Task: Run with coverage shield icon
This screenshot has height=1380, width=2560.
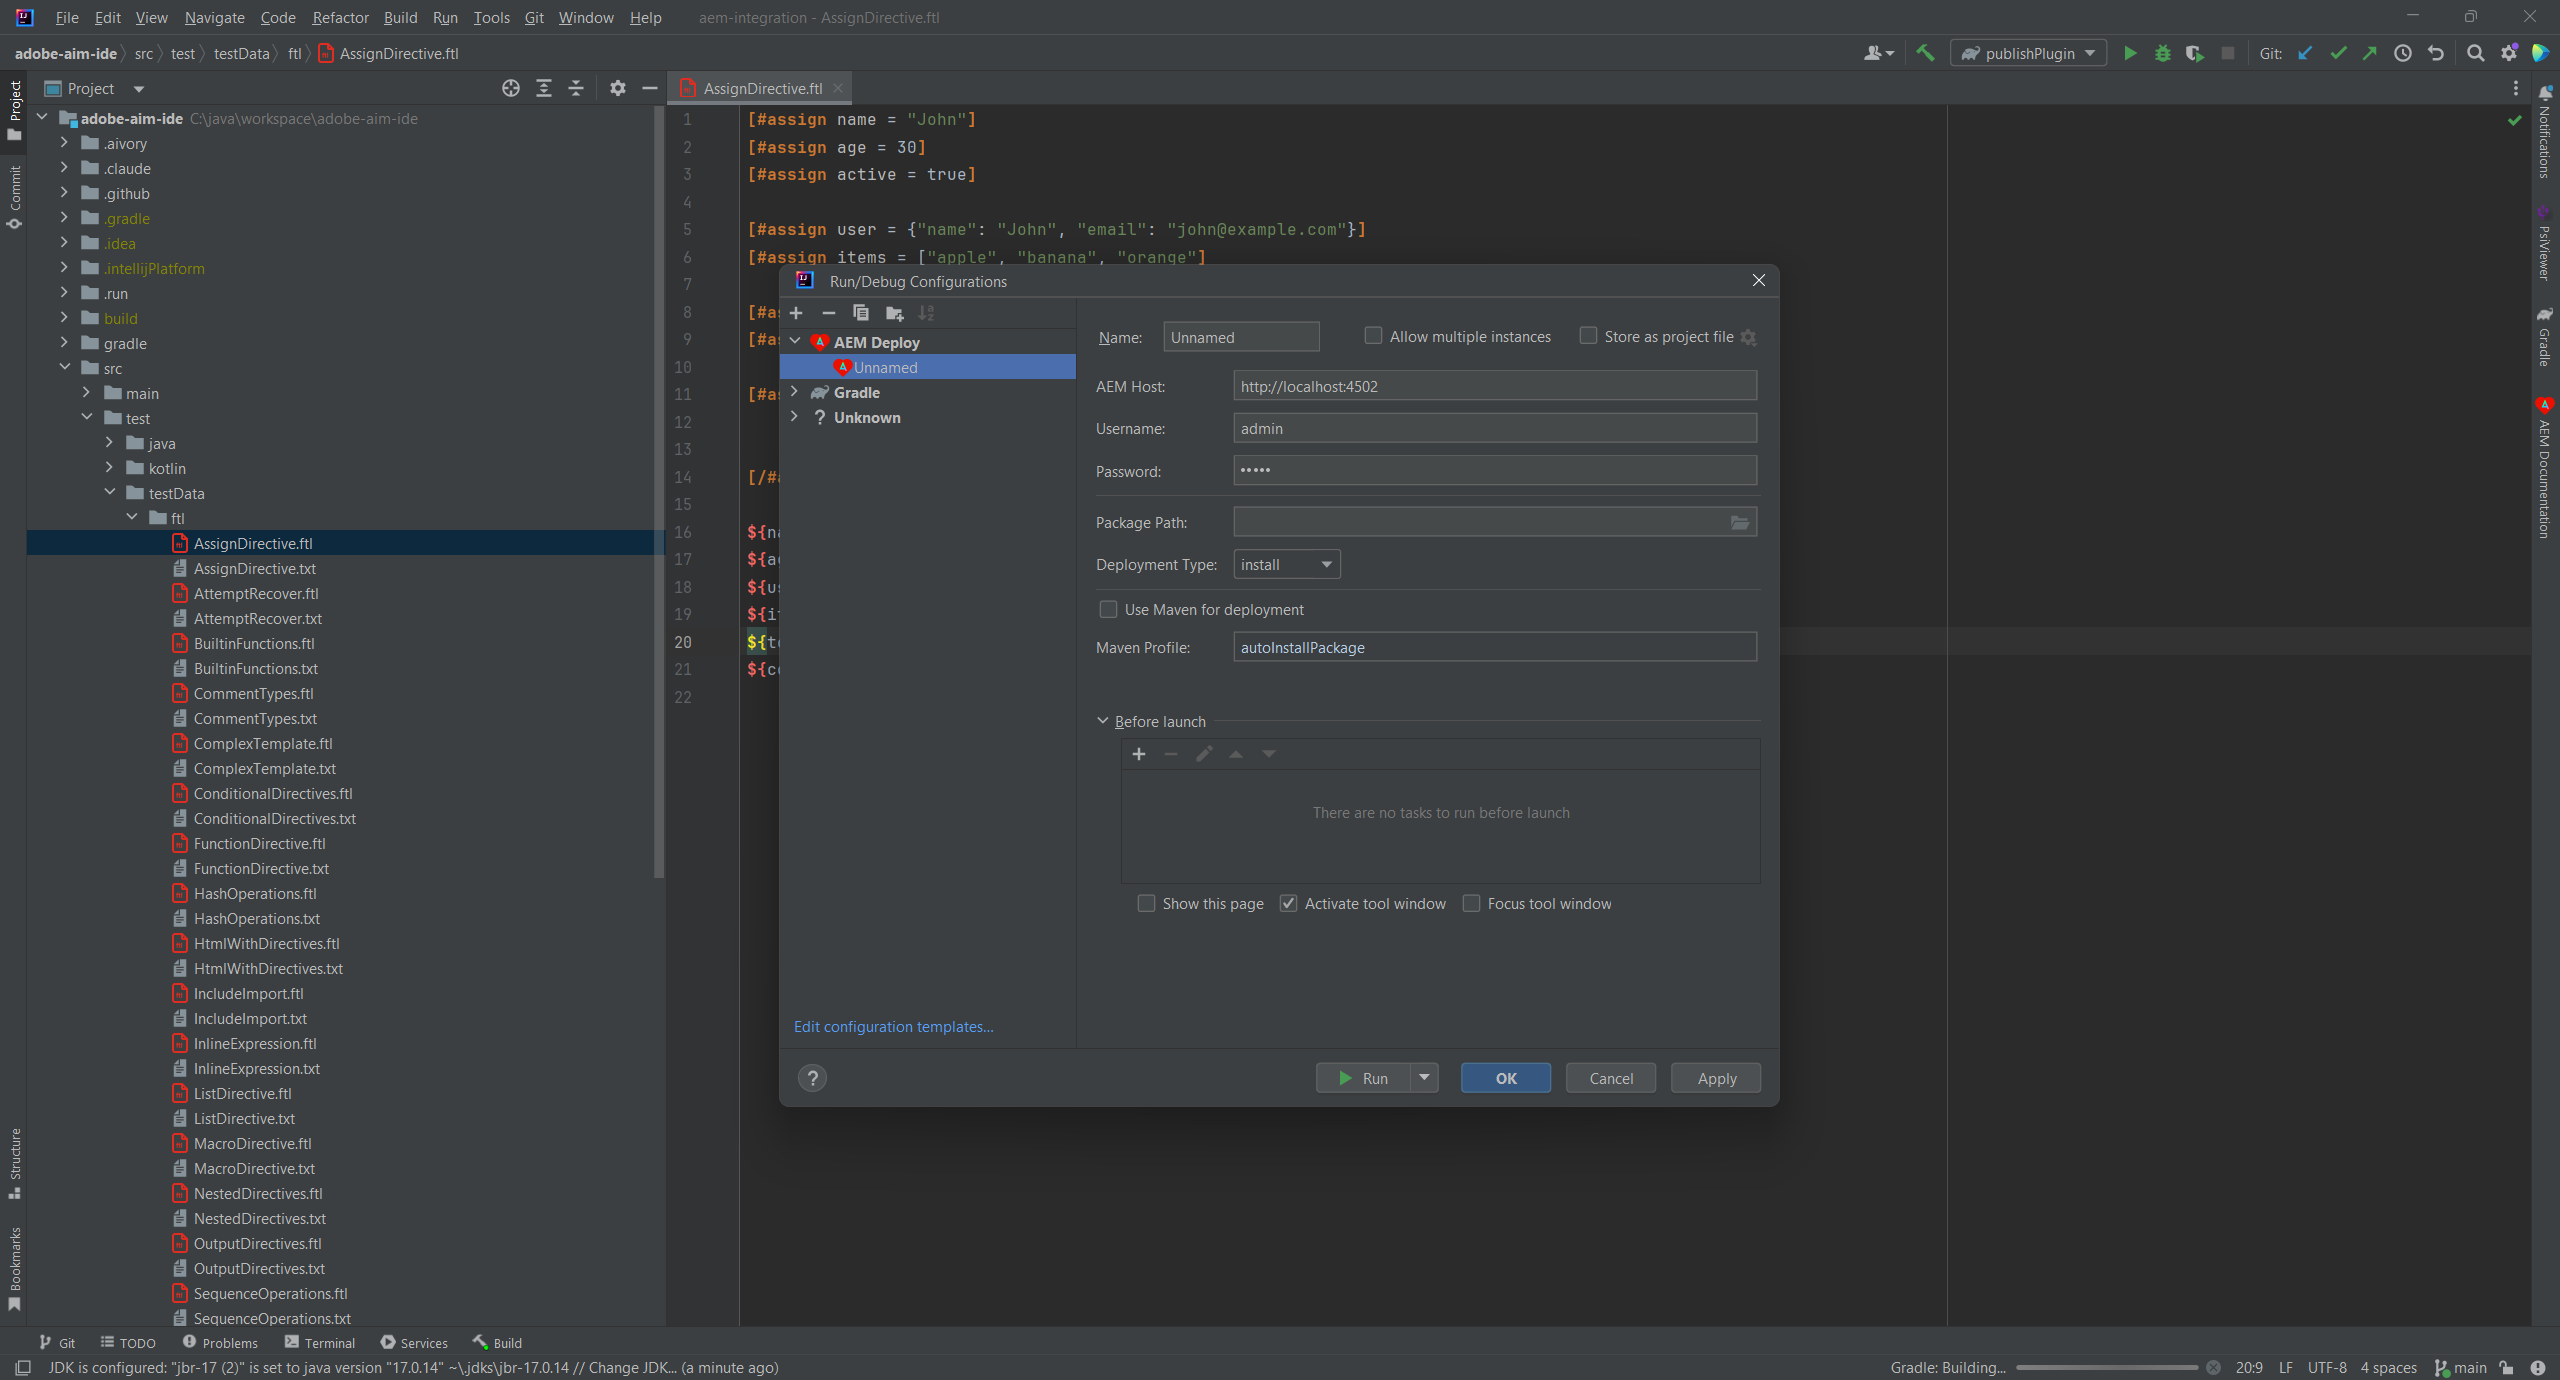Action: (x=2194, y=53)
